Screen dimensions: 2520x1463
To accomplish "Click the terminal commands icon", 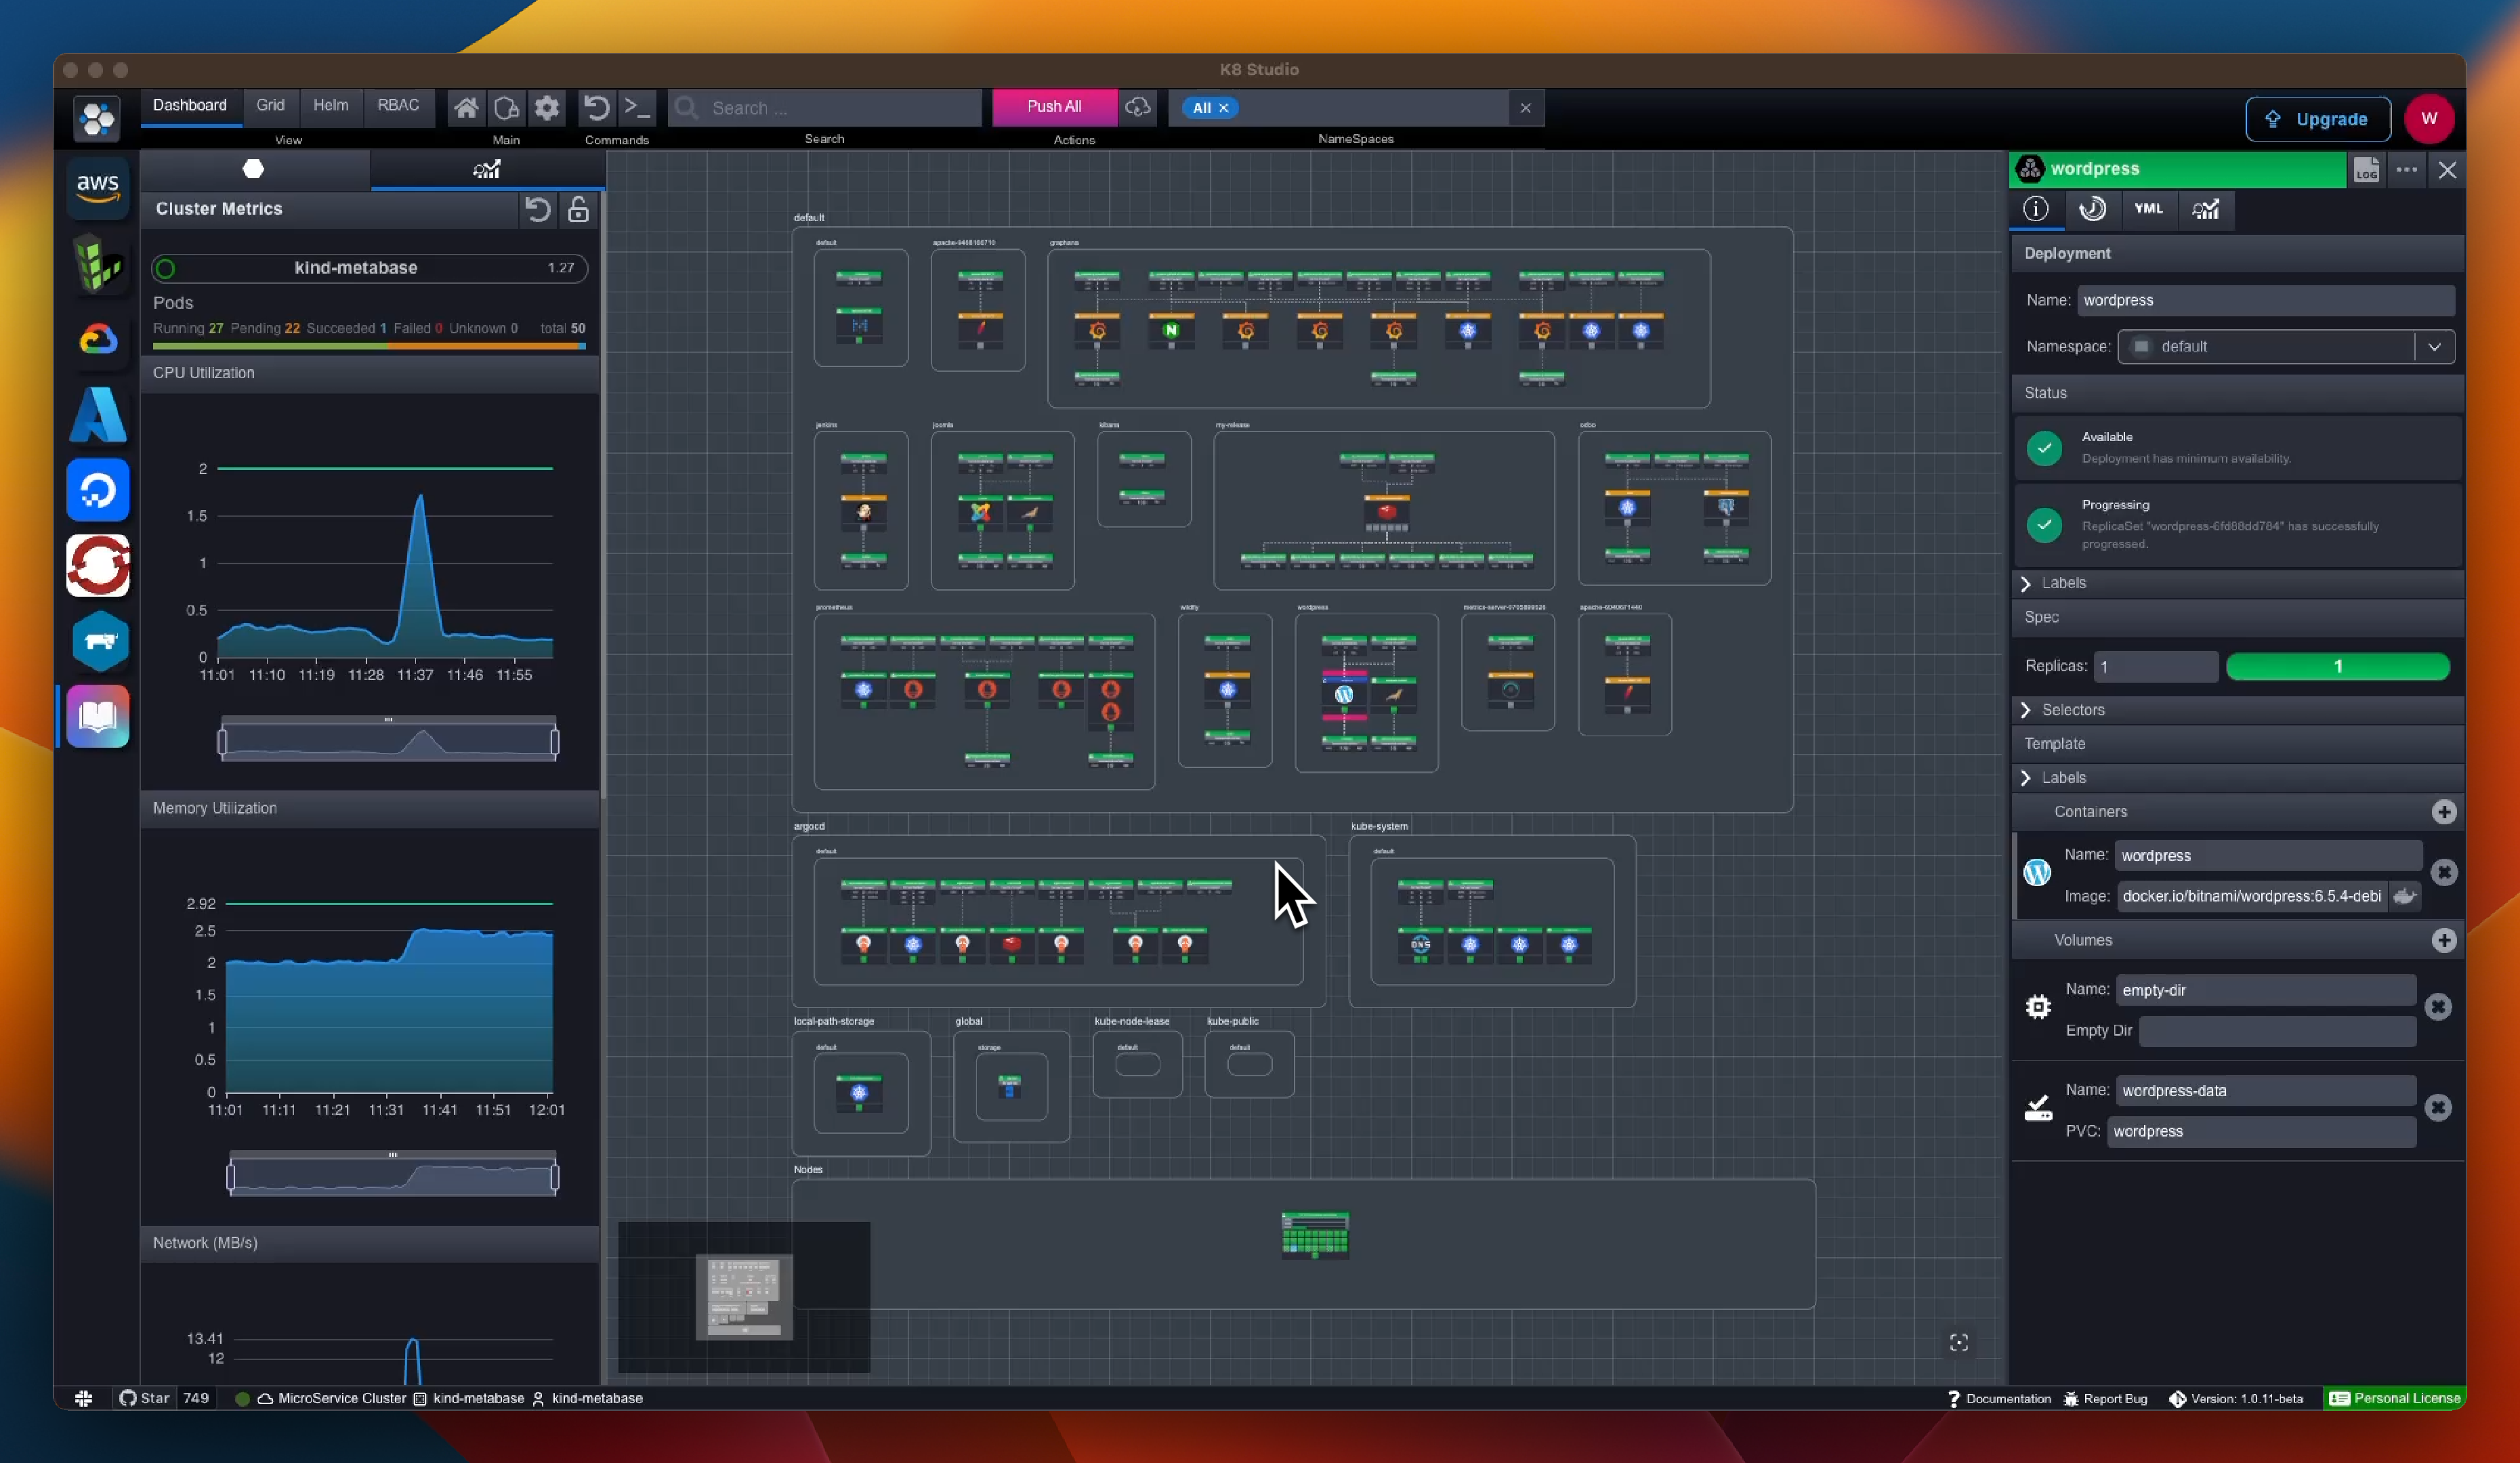I will click(x=637, y=107).
